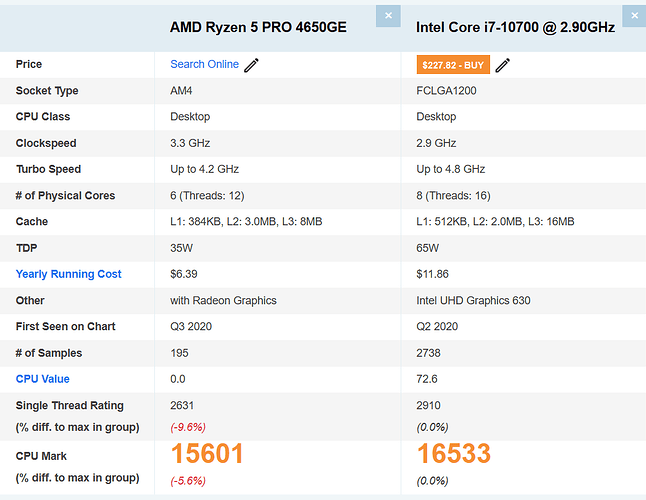The width and height of the screenshot is (646, 500).
Task: Click the Intel UHD Graphics 630 cell
Action: (471, 300)
